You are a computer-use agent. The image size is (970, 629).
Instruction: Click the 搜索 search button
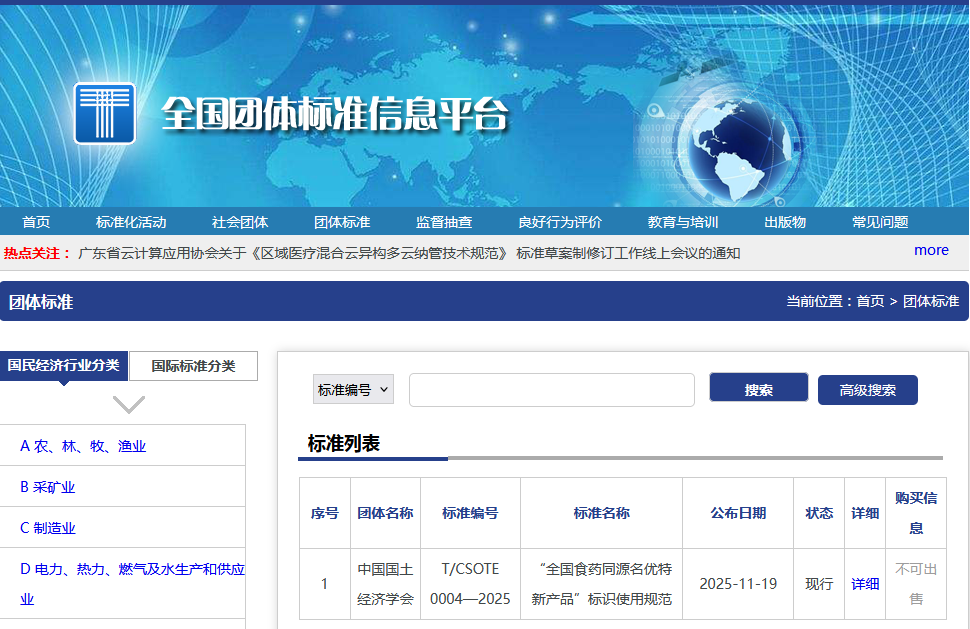(758, 389)
